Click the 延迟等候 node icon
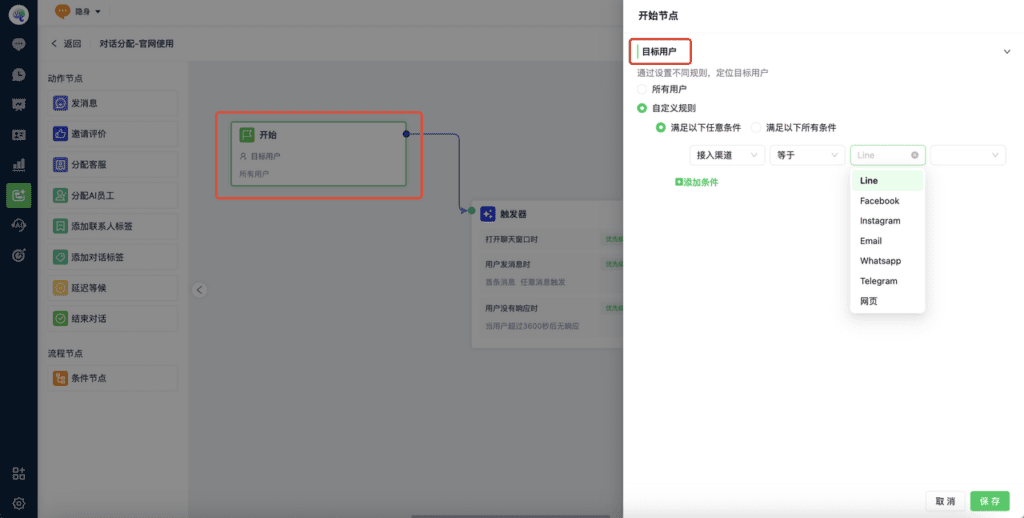 point(61,288)
